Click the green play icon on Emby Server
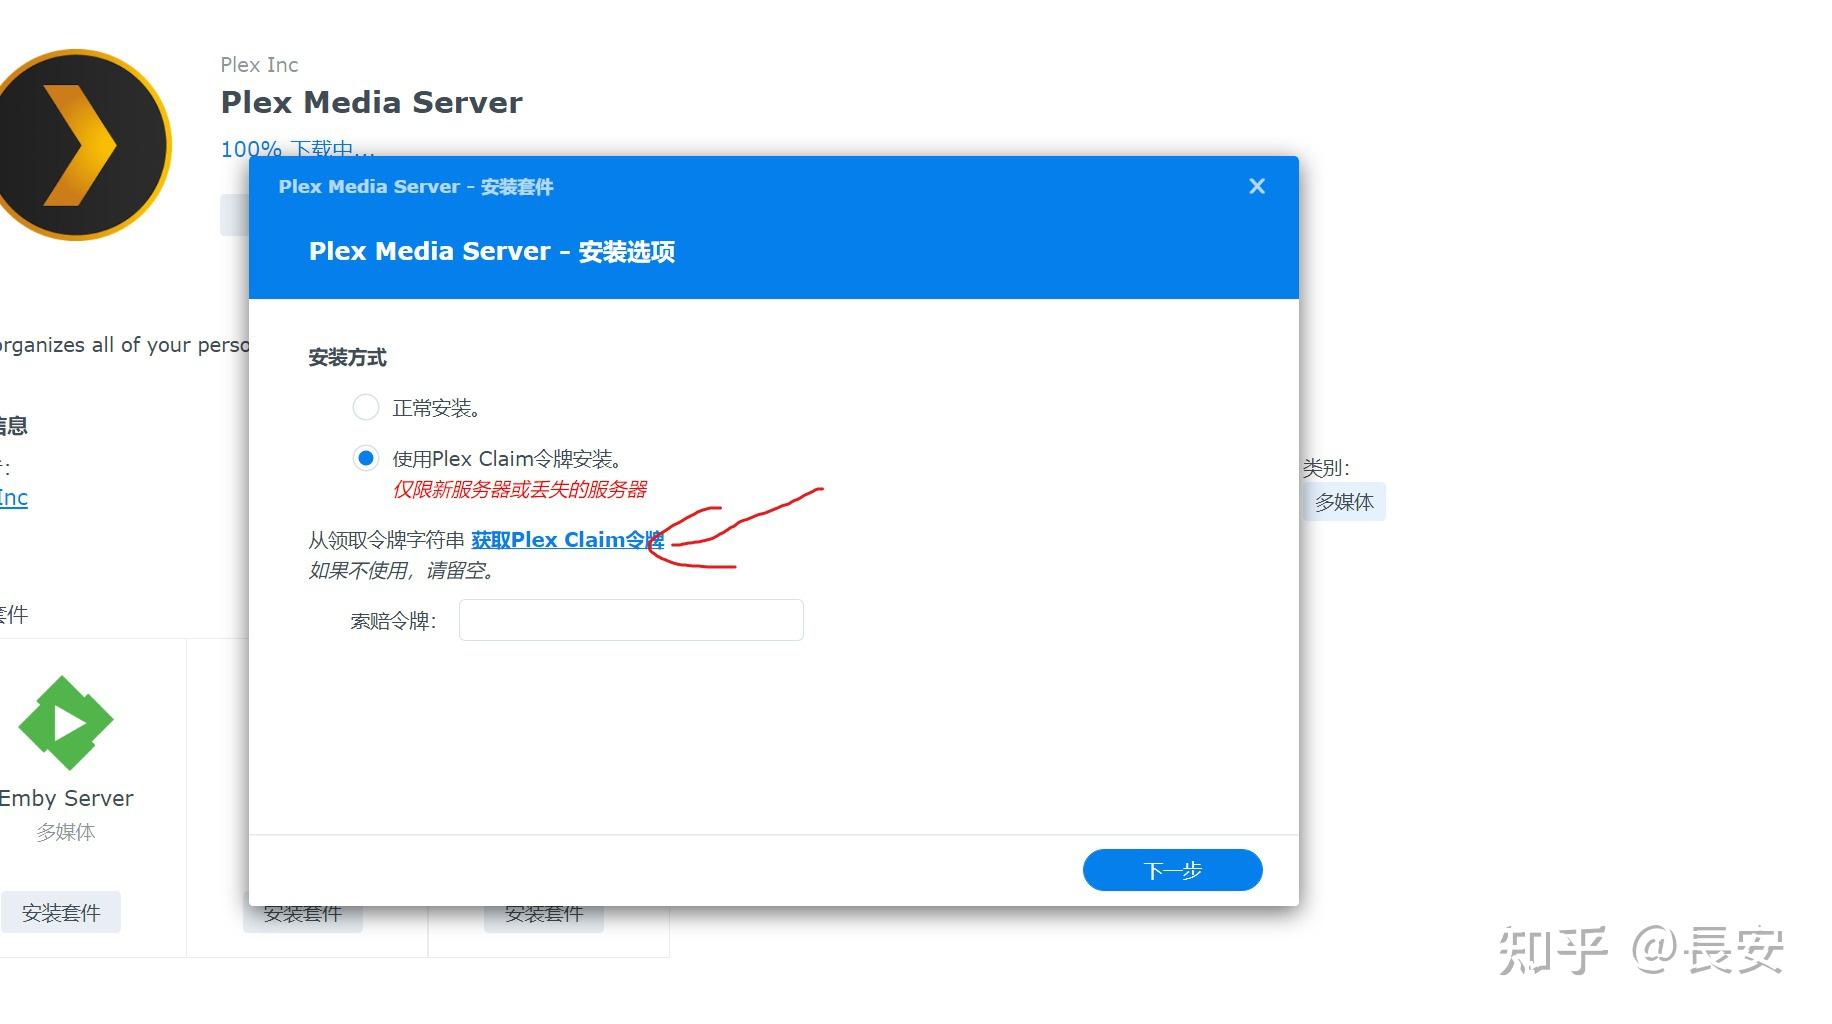The height and width of the screenshot is (1024, 1832). (x=66, y=722)
